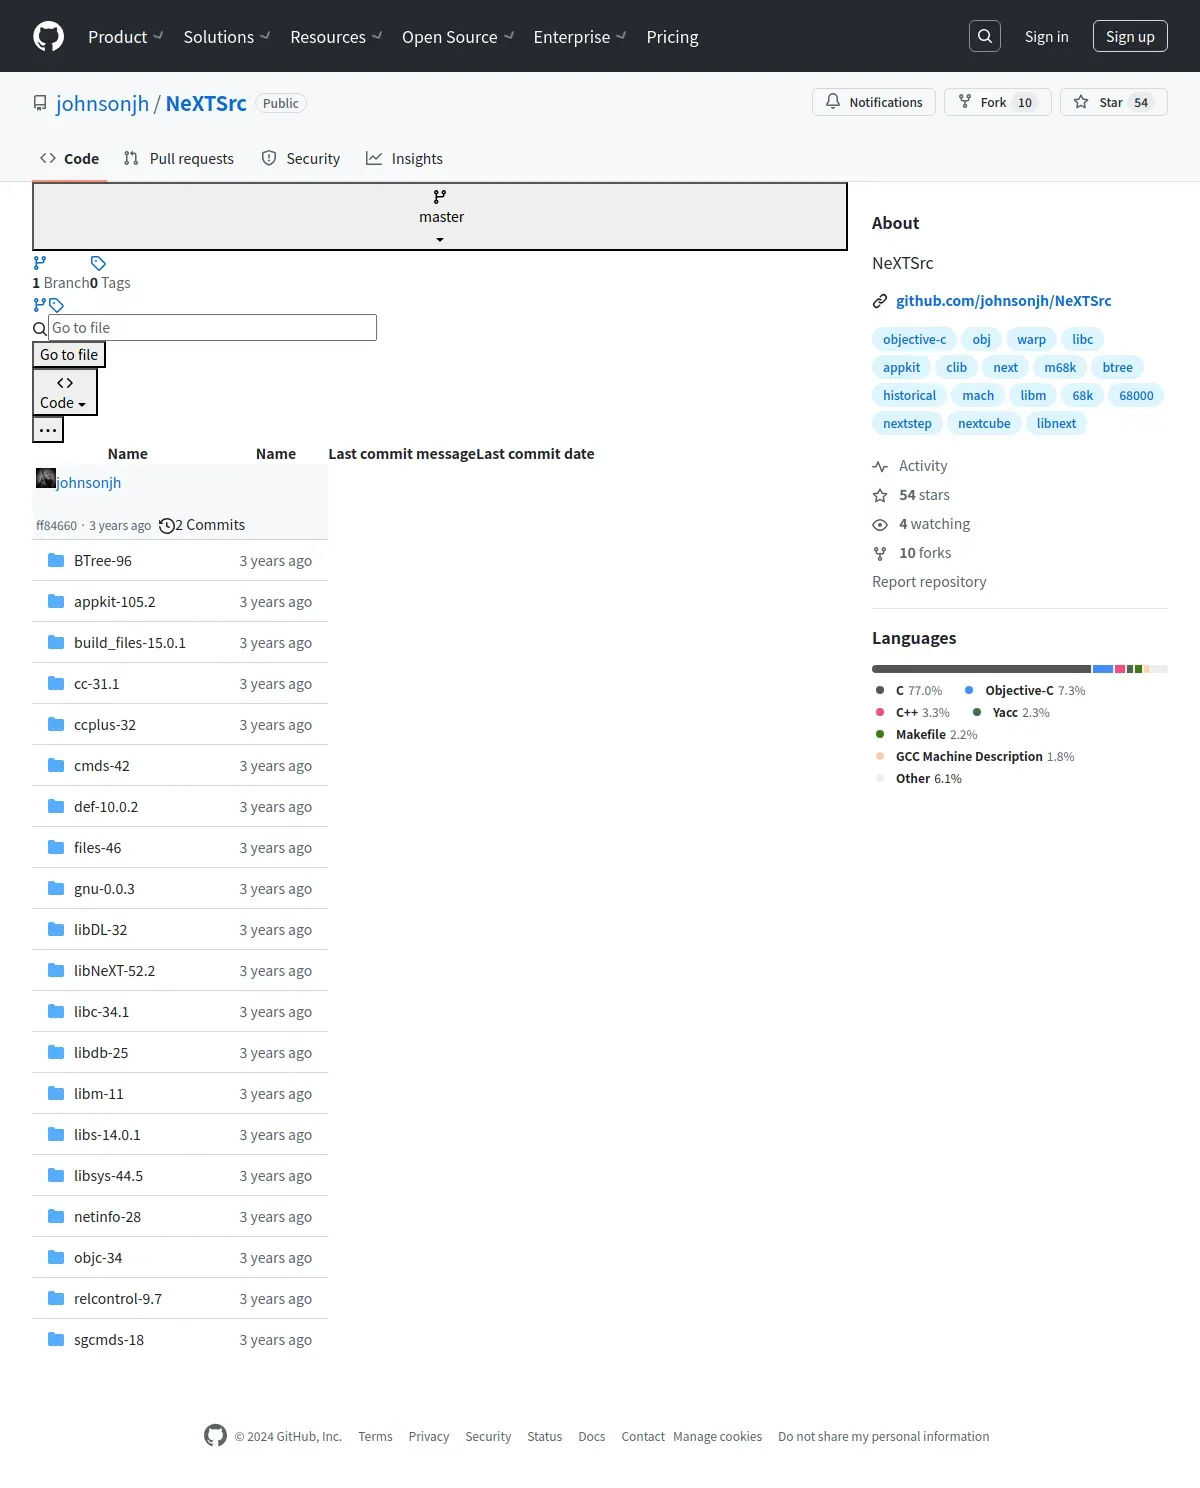Expand the Enterprise menu

[580, 36]
